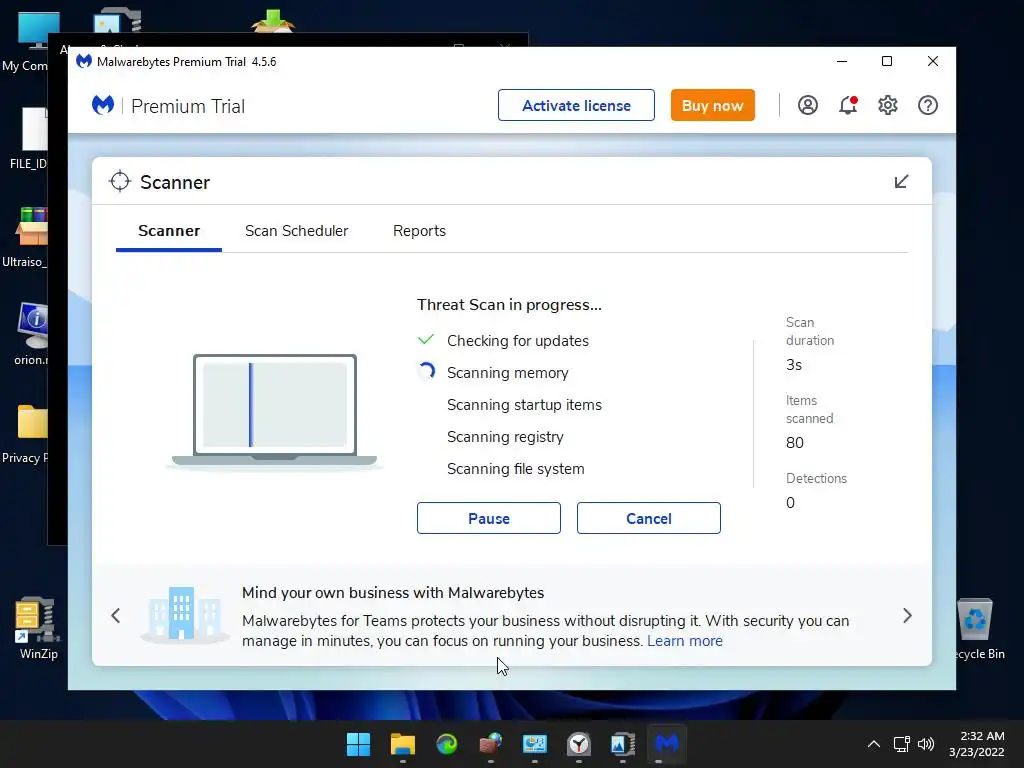Viewport: 1024px width, 768px height.
Task: Collapse the Scanner panel with the arrow icon
Action: (901, 182)
